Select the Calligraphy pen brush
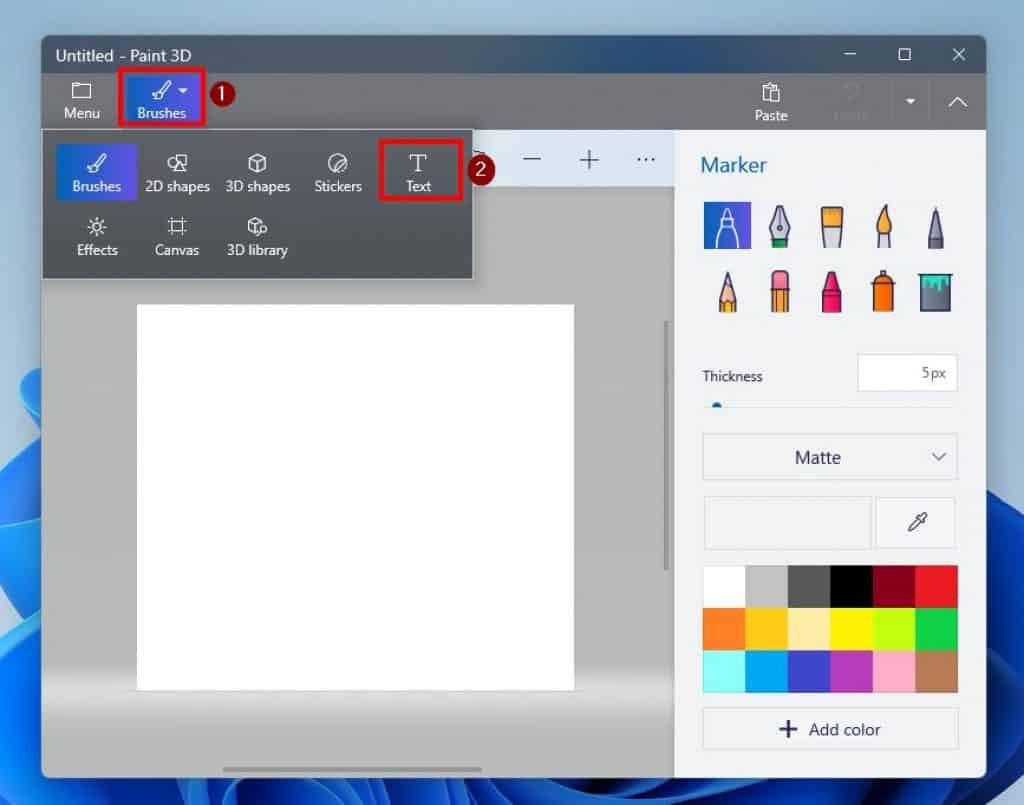Screen dimensions: 1024x805 (x=779, y=226)
